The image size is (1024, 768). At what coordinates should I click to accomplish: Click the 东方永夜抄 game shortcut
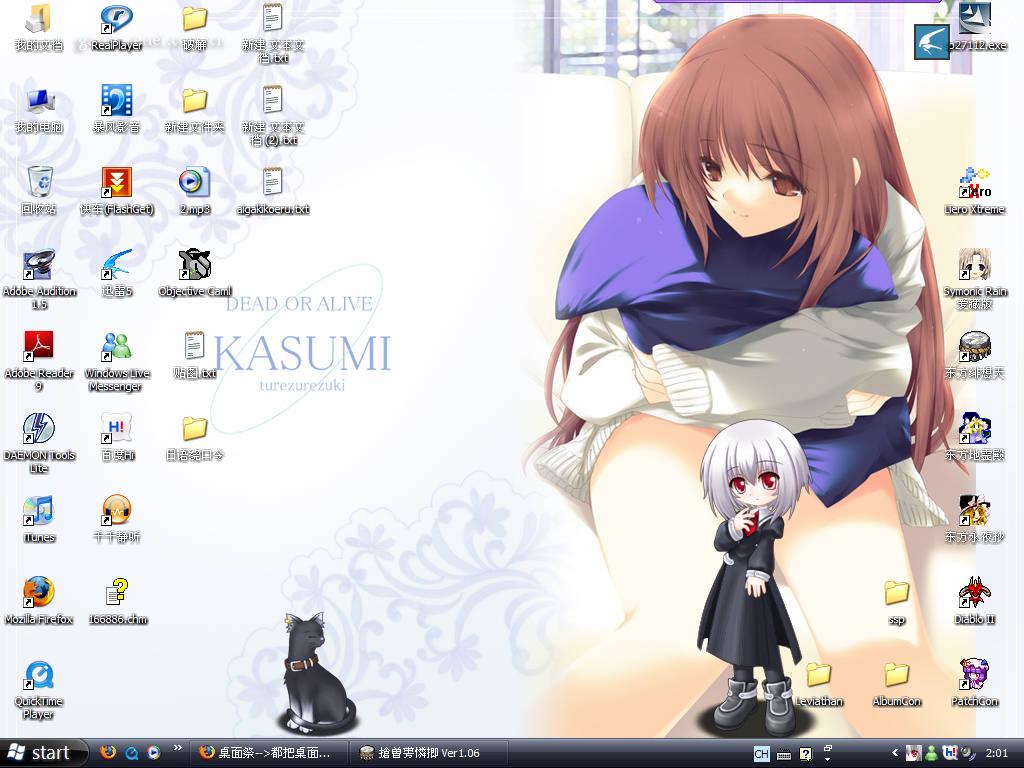[974, 520]
